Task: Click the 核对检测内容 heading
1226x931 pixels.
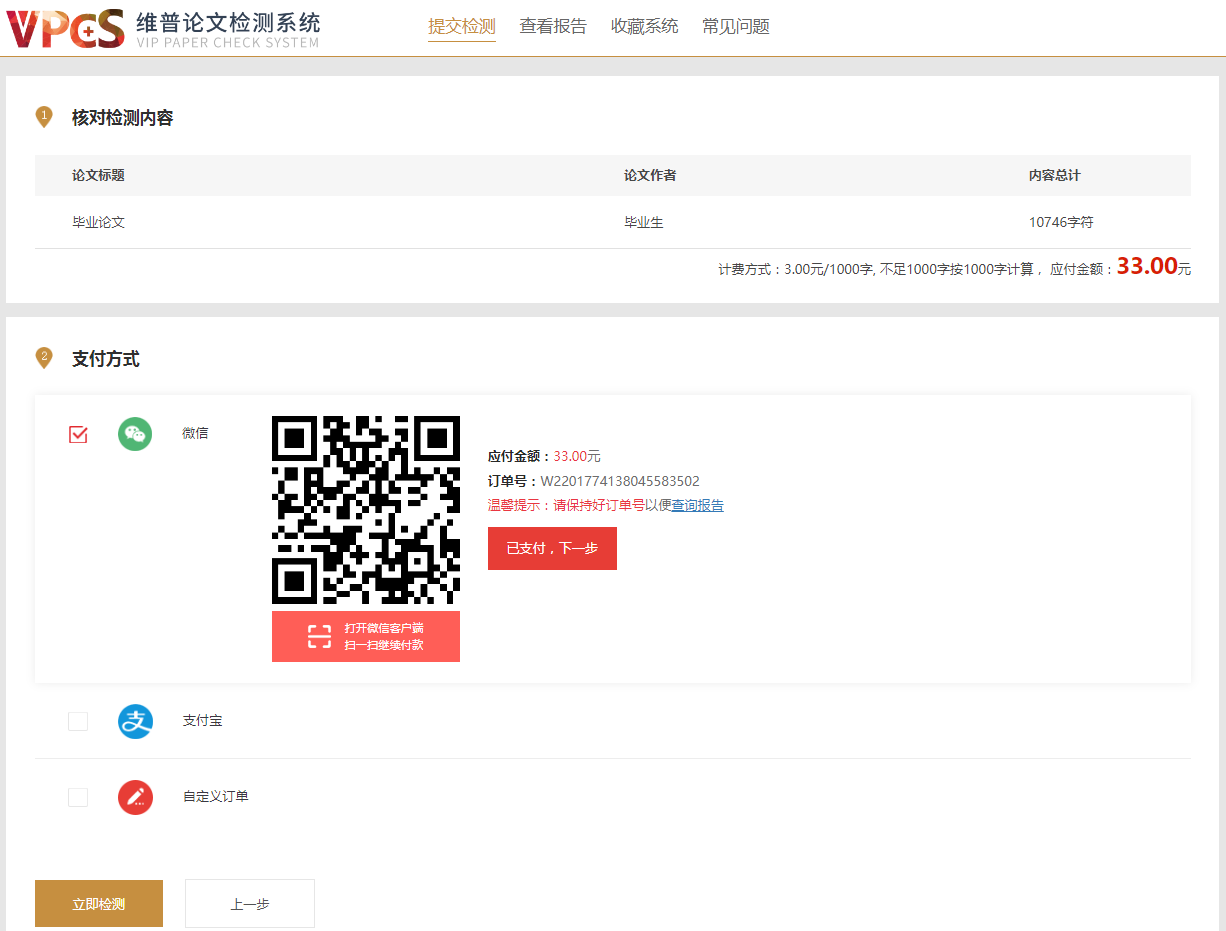Action: (x=123, y=118)
